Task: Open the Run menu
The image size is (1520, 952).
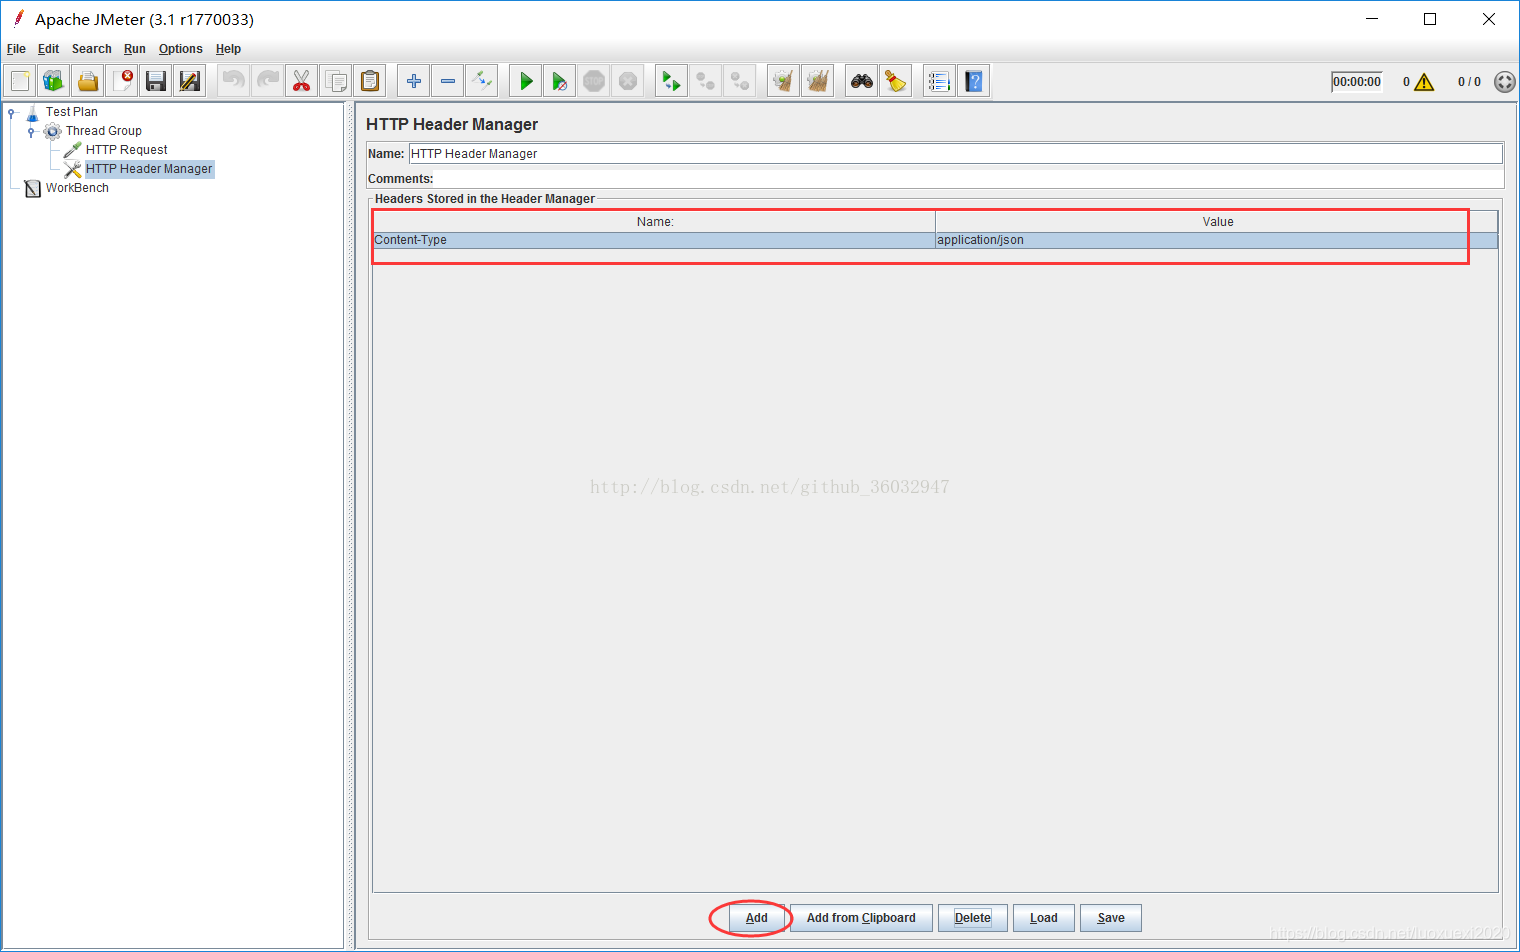Action: (135, 49)
